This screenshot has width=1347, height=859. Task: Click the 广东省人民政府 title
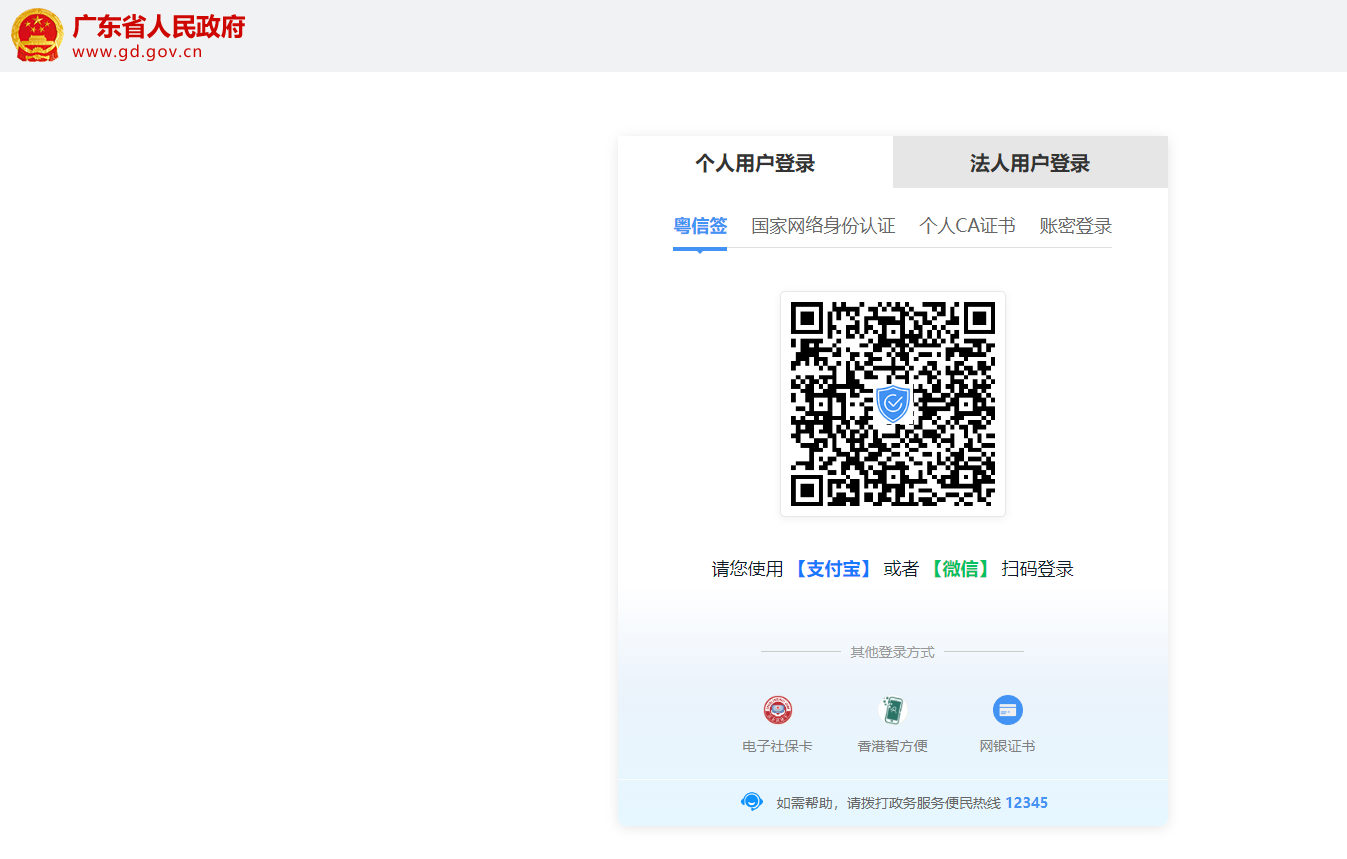pyautogui.click(x=158, y=27)
